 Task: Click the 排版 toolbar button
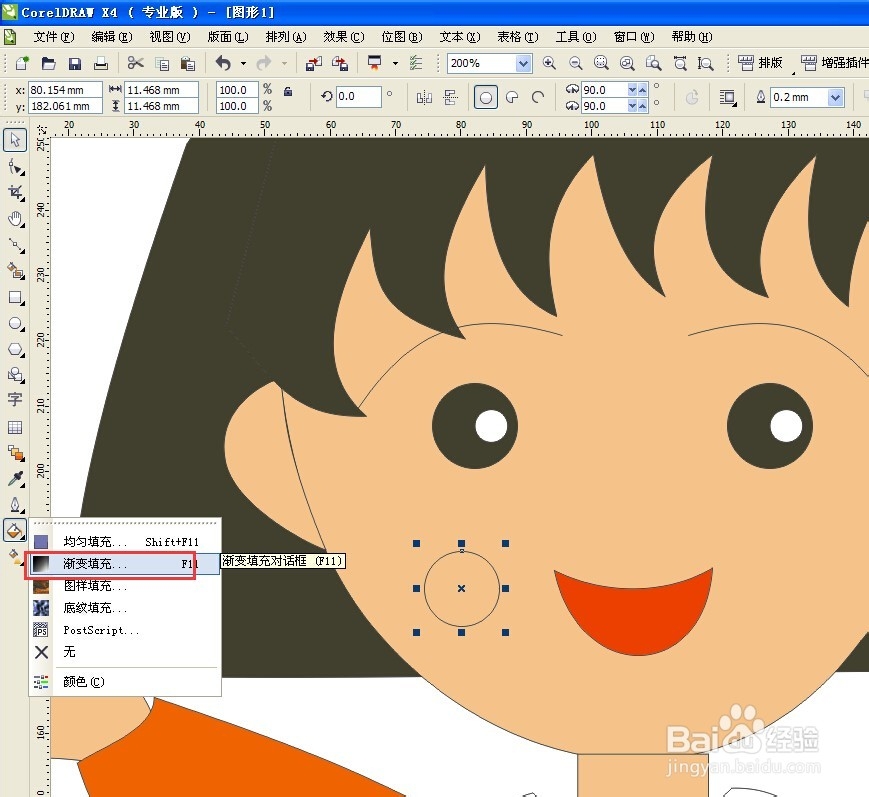pyautogui.click(x=760, y=63)
